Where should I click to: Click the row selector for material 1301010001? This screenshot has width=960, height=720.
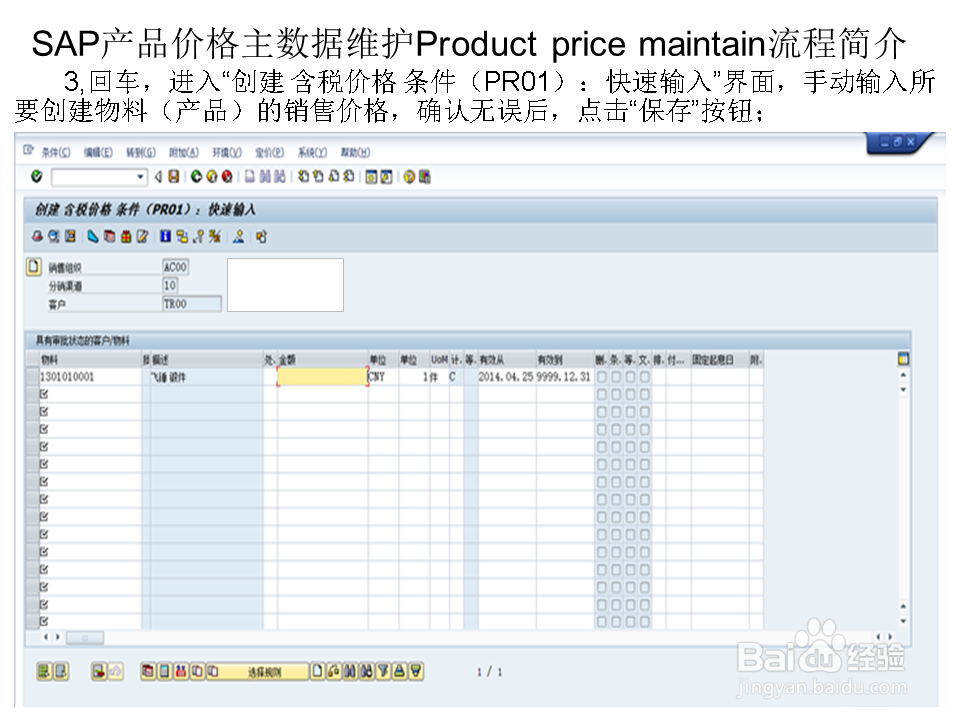pos(32,377)
